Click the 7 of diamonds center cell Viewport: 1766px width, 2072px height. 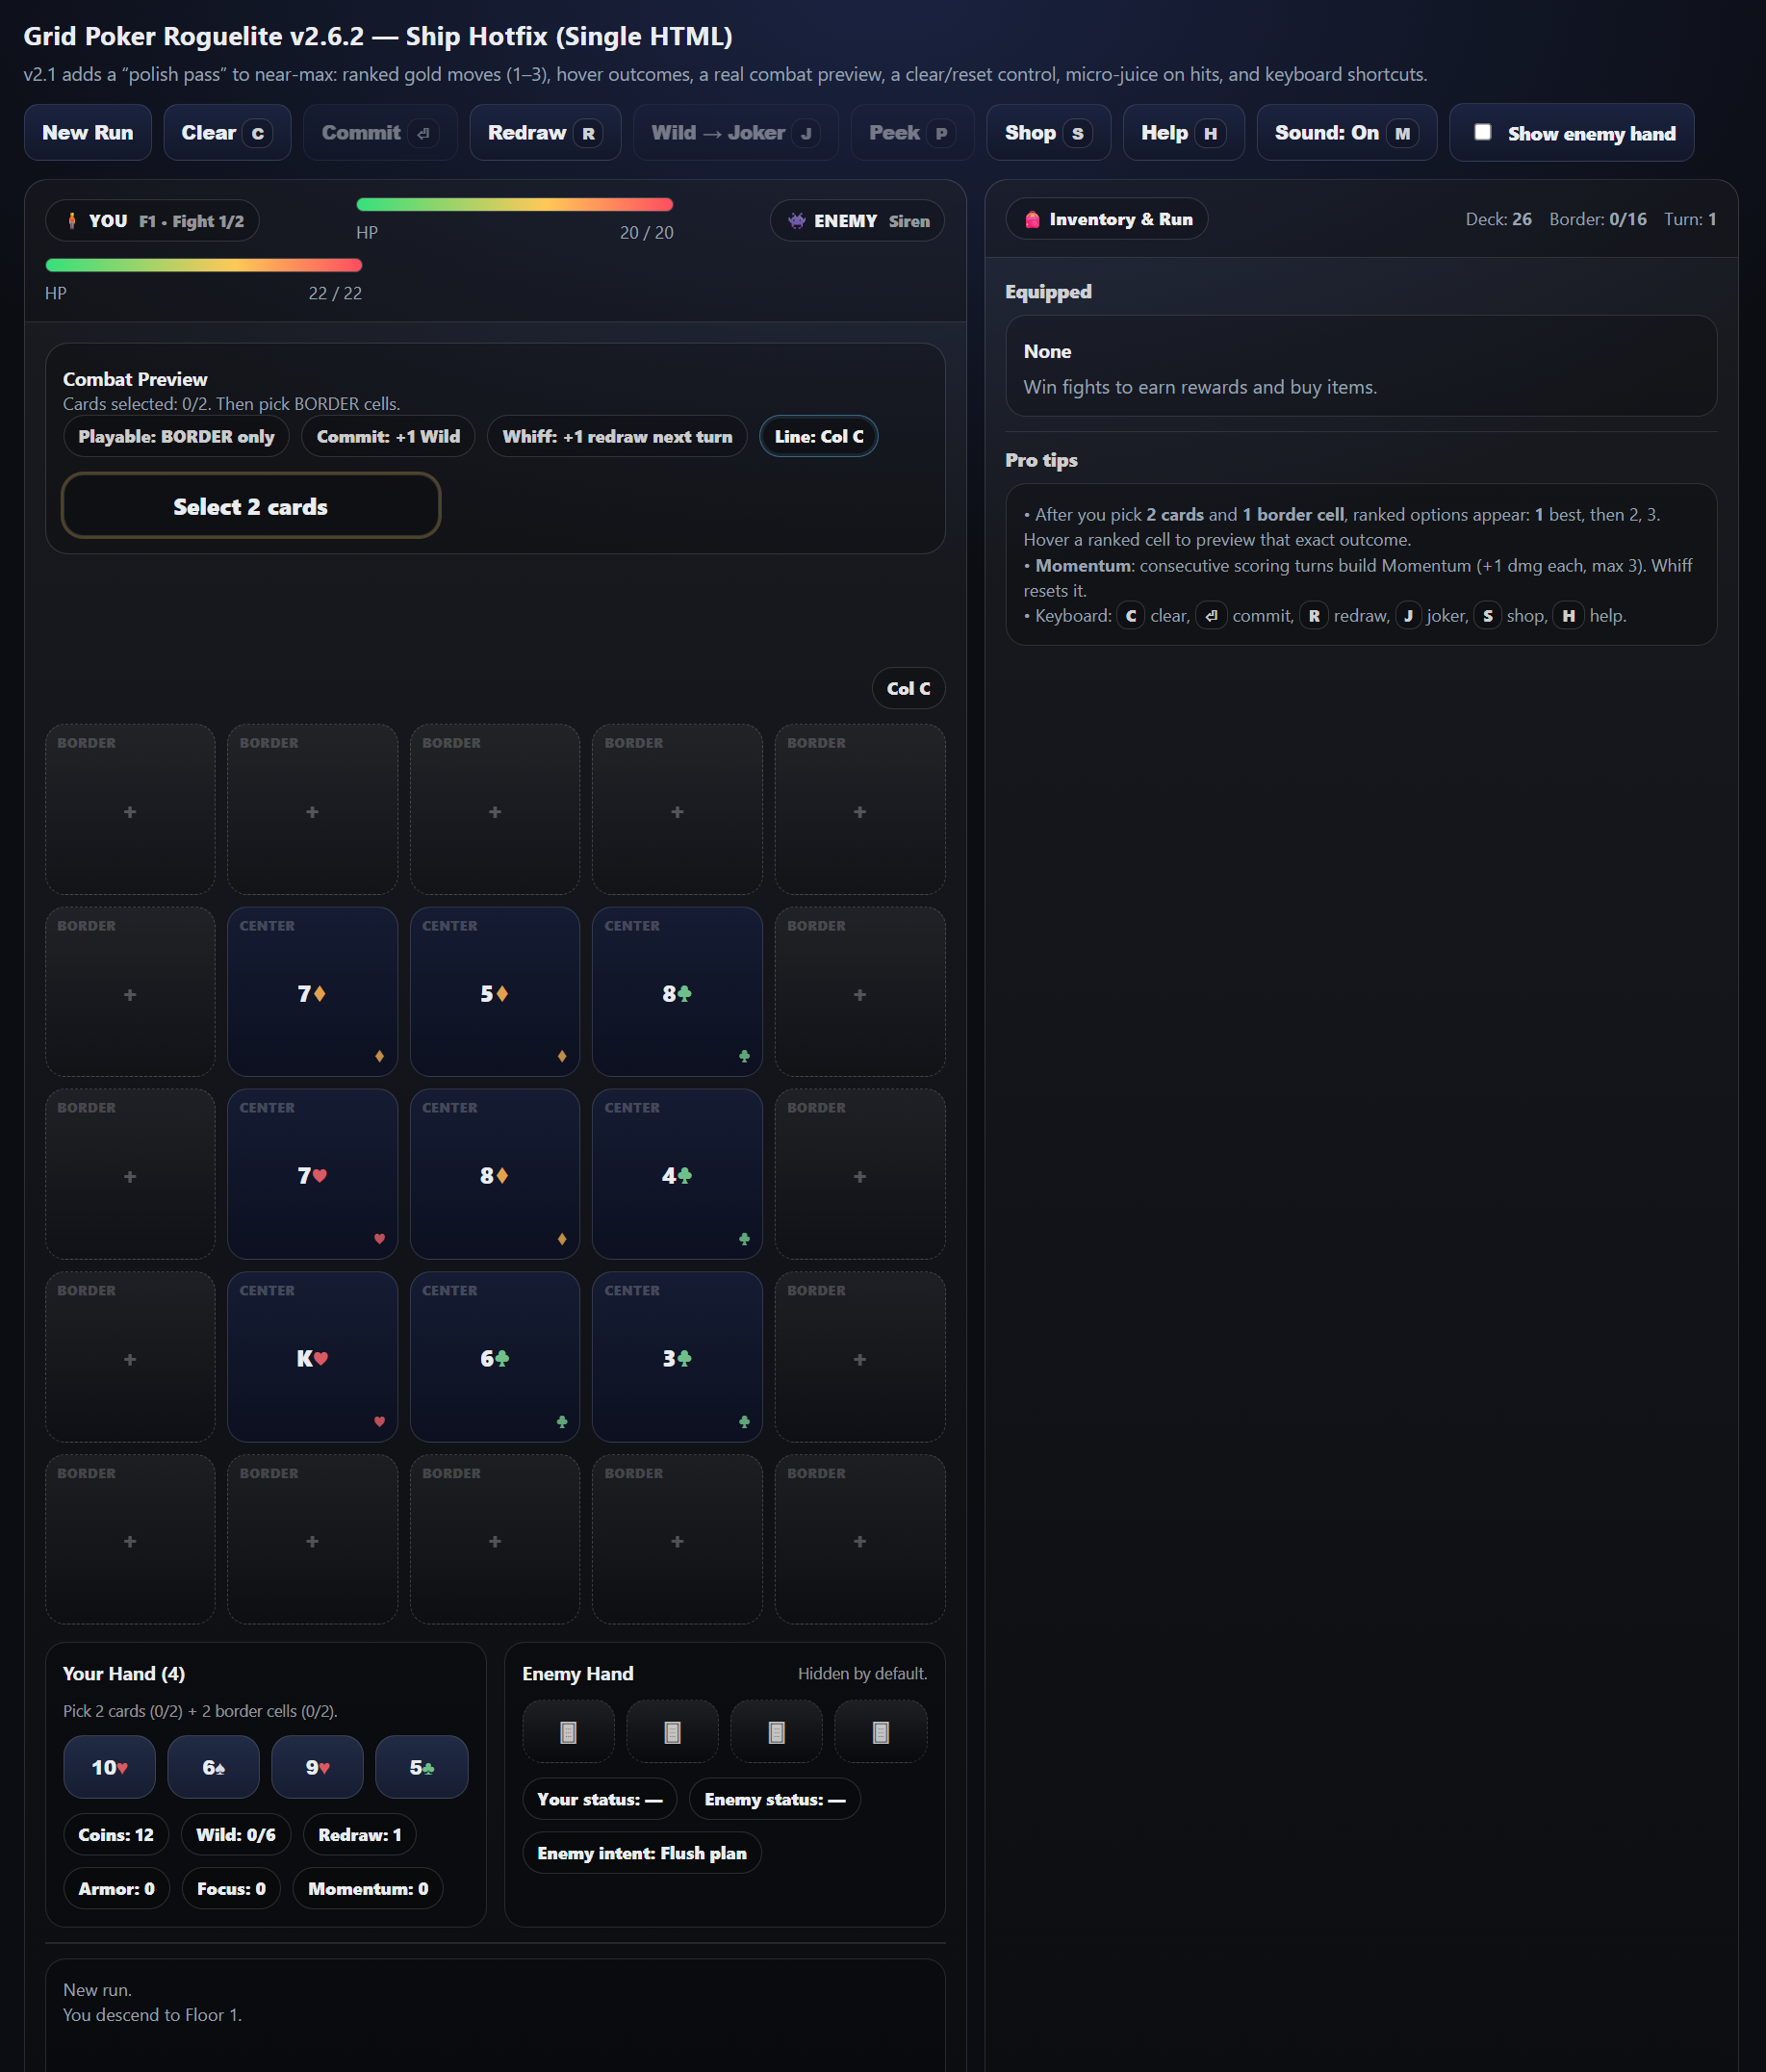312,992
